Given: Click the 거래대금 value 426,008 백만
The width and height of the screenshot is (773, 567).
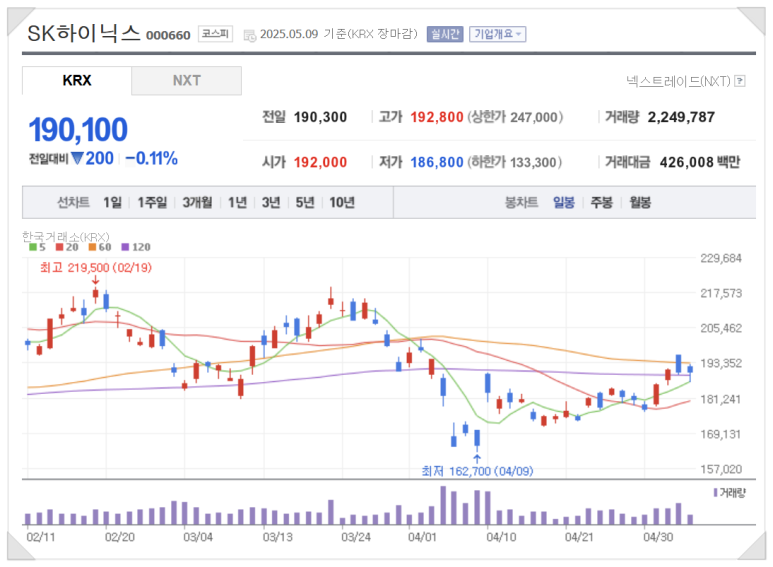Looking at the screenshot, I should tap(700, 162).
